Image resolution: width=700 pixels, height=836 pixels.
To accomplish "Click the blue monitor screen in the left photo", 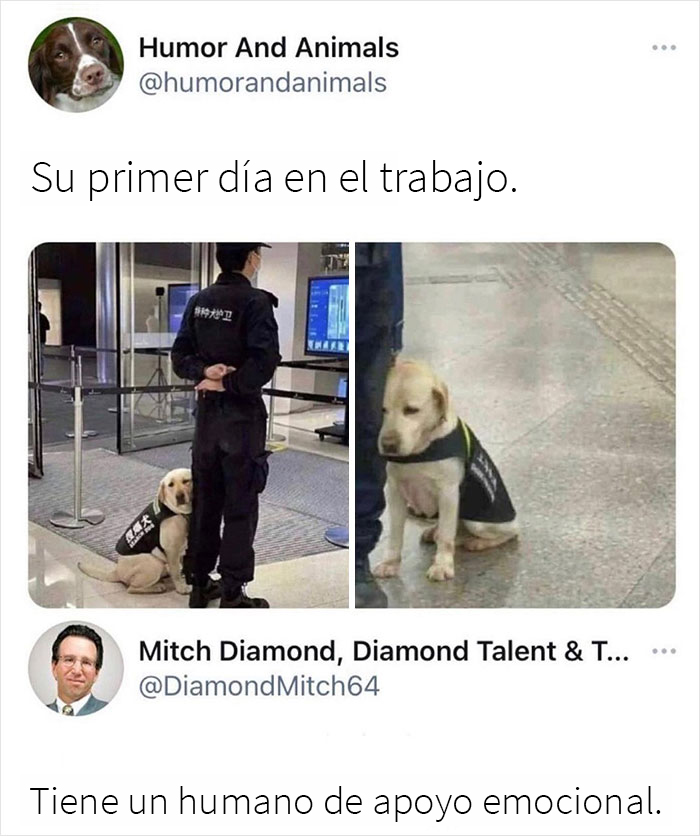I will pos(327,317).
